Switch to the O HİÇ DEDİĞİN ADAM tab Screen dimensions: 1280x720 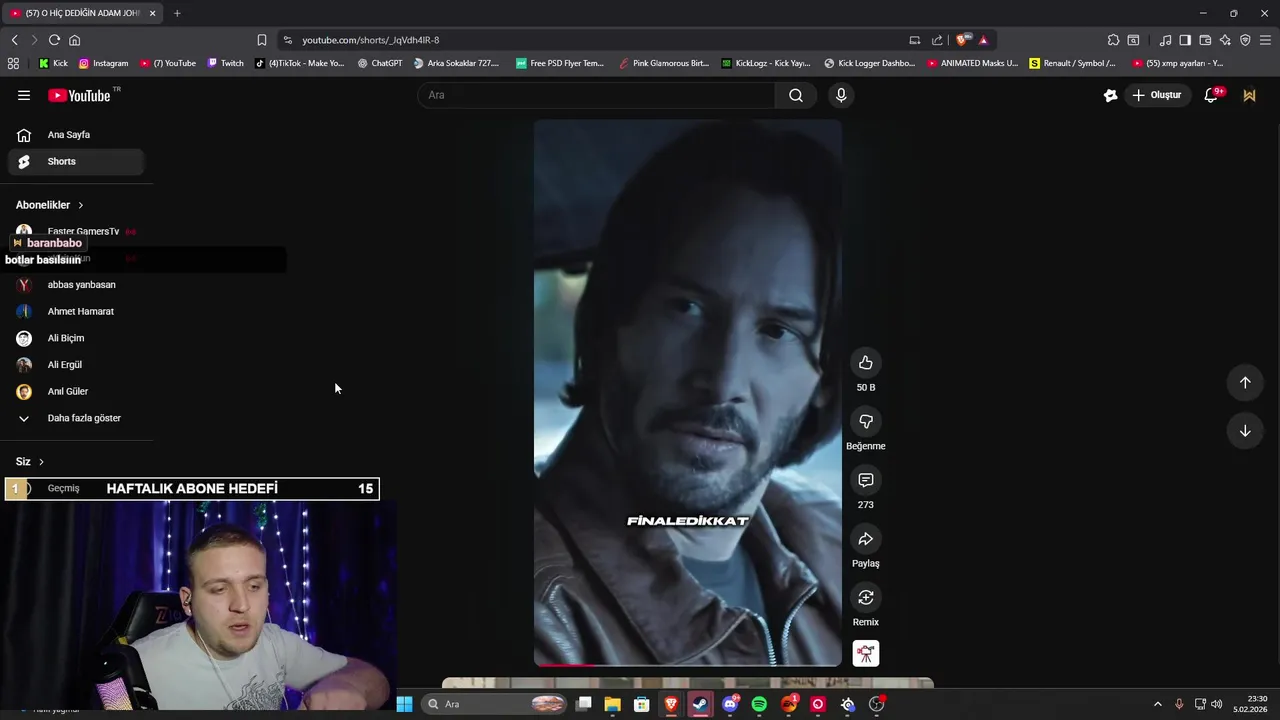click(x=83, y=13)
